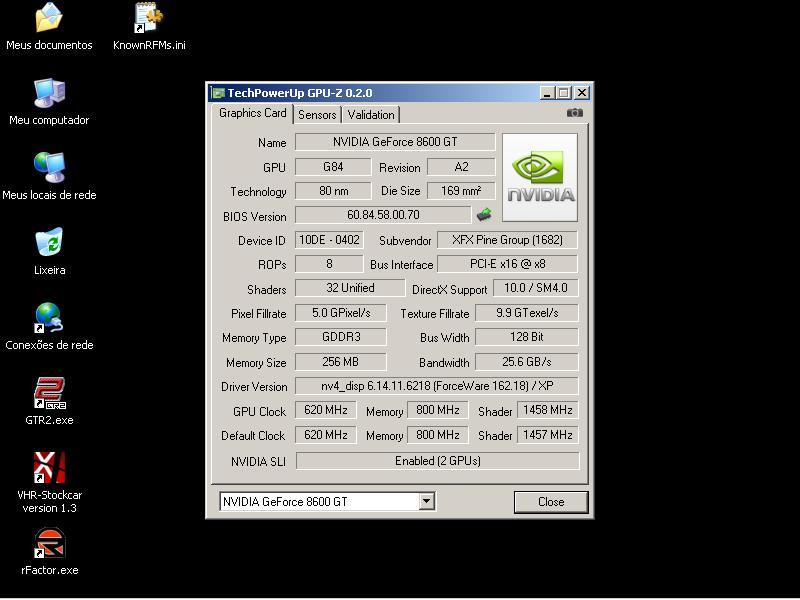Click the NVIDIA logo in GPU-Z
This screenshot has height=600, width=800.
point(540,178)
